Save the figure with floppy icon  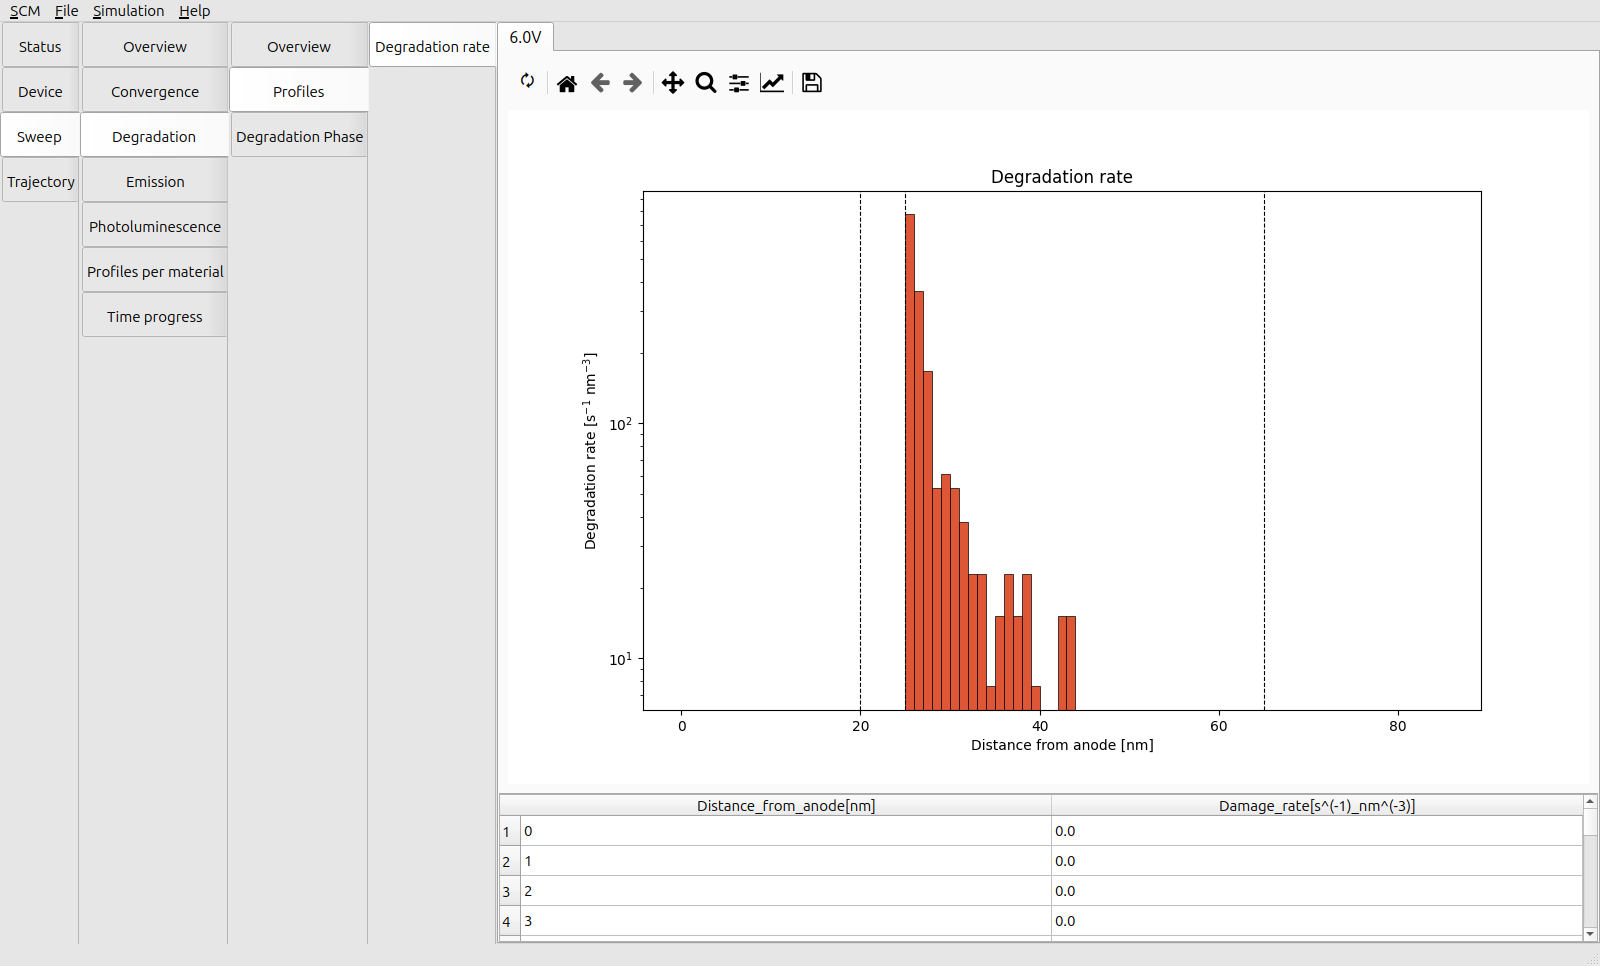tap(812, 83)
